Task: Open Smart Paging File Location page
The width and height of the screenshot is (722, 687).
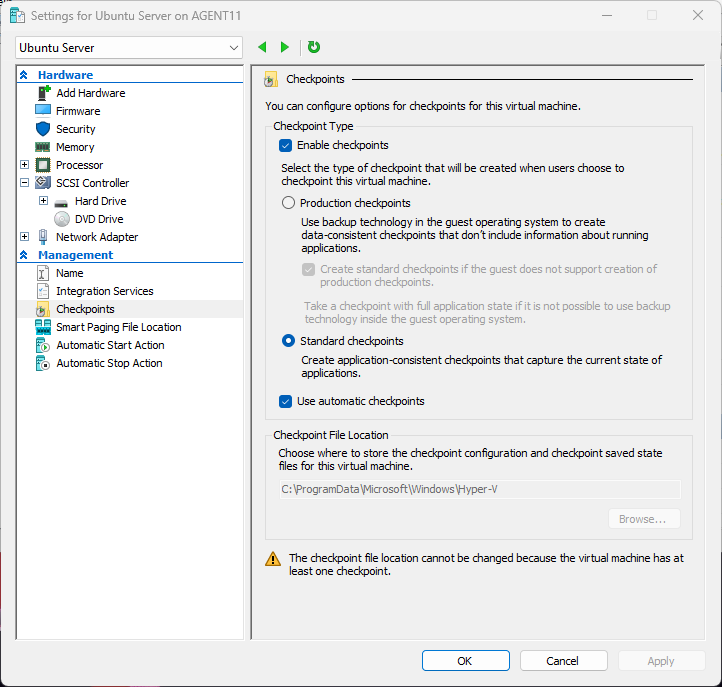Action: point(118,327)
